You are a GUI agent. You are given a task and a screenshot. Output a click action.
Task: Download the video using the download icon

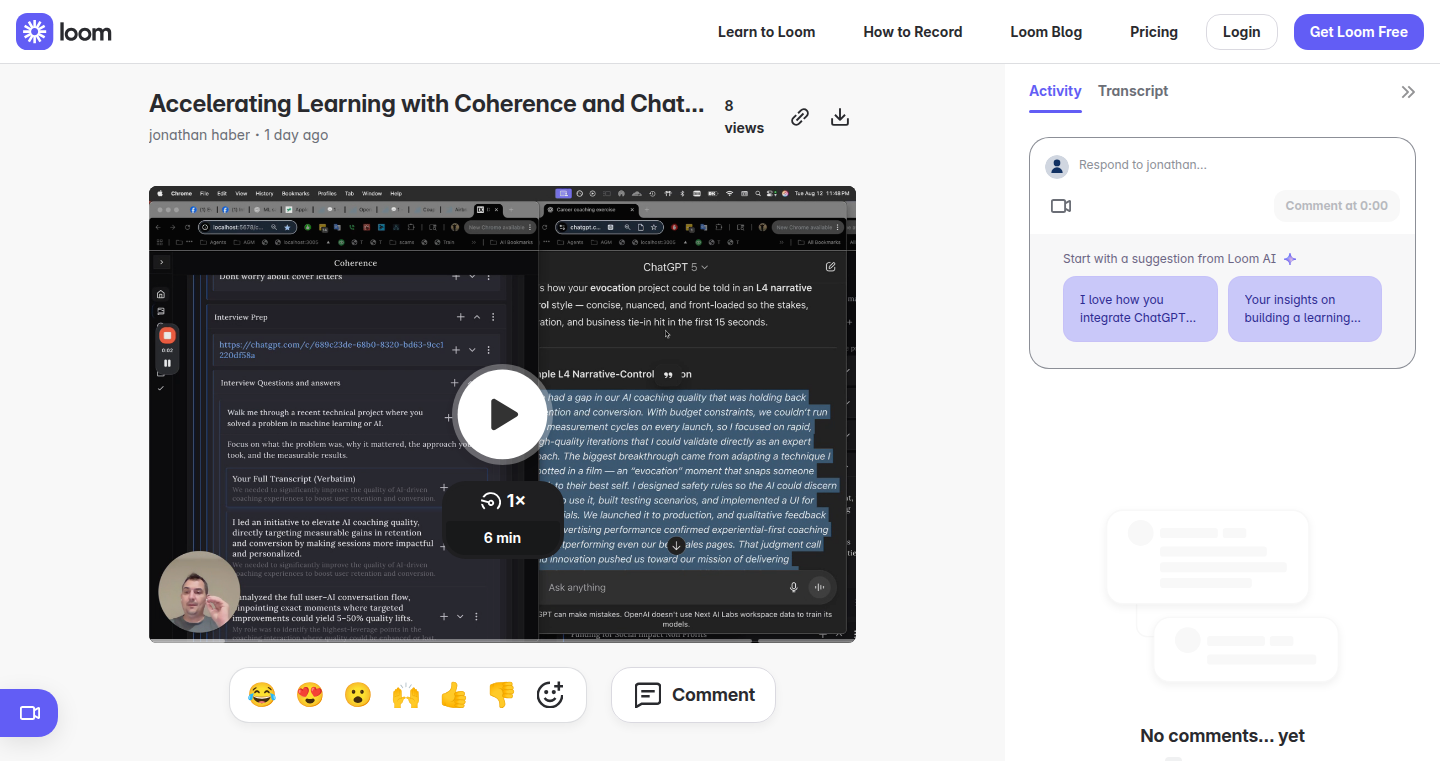pyautogui.click(x=840, y=117)
